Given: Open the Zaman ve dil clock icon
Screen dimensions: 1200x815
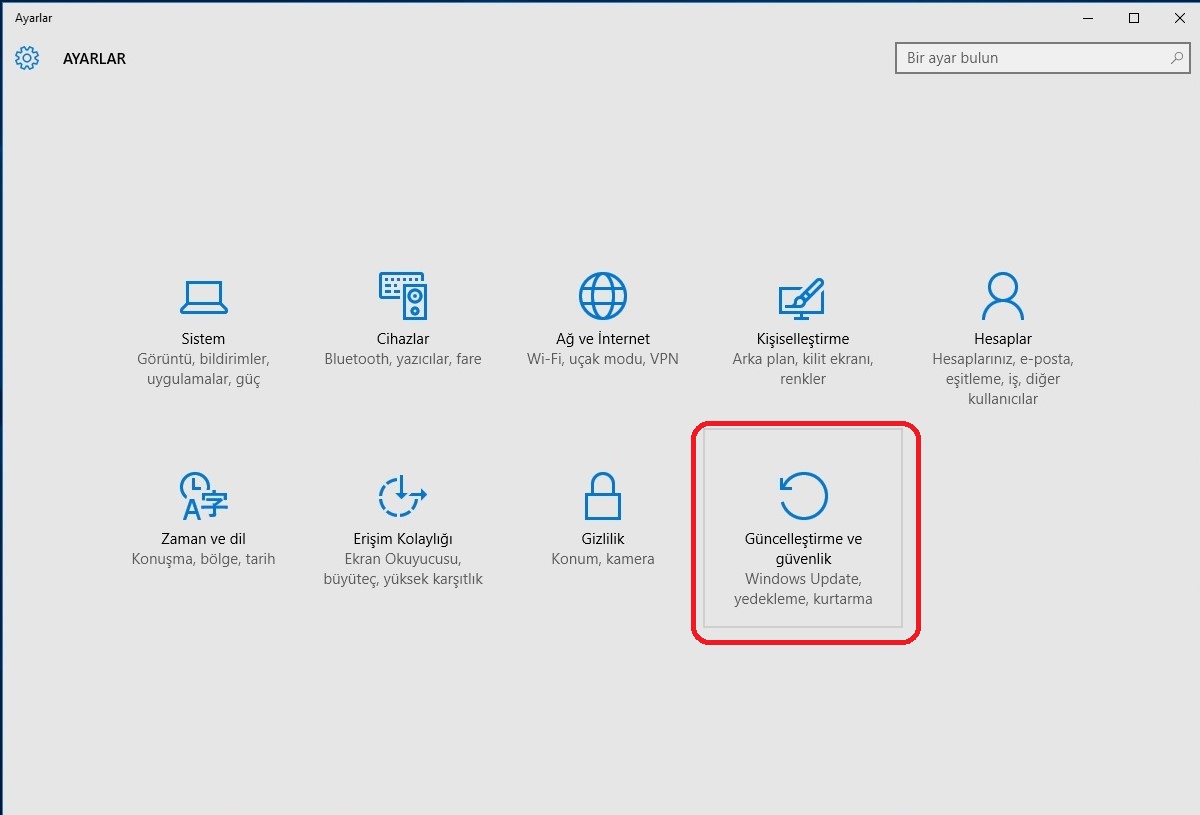Looking at the screenshot, I should (x=203, y=496).
